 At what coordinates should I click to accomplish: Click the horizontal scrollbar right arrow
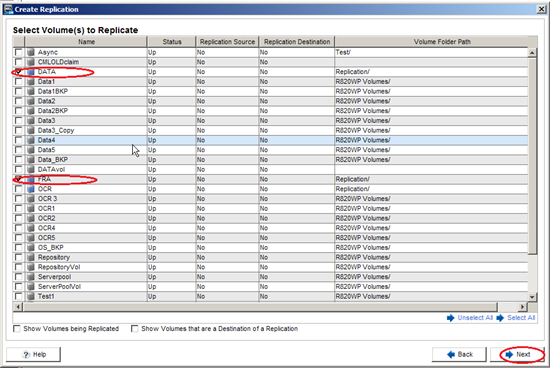[x=523, y=307]
